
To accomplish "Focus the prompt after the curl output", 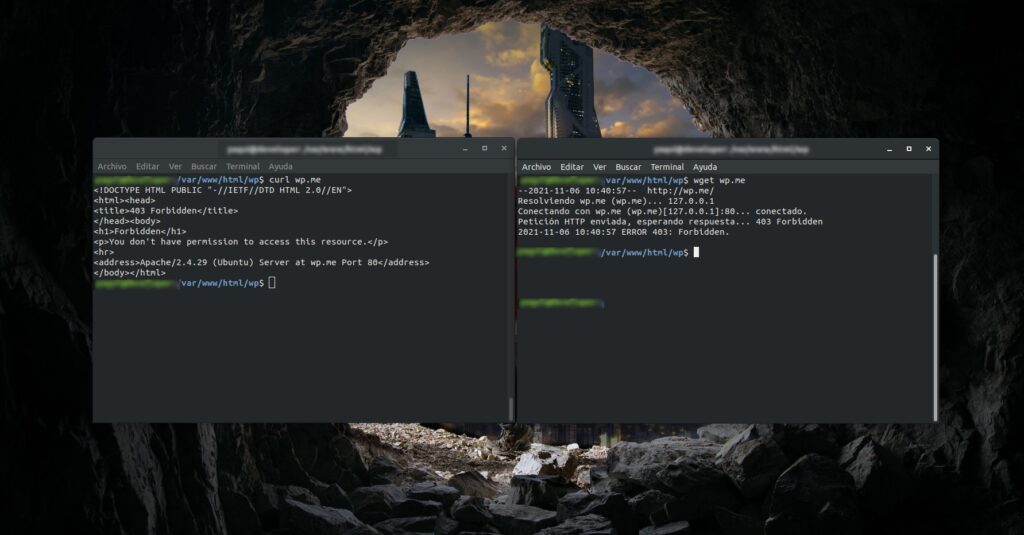I will point(272,284).
